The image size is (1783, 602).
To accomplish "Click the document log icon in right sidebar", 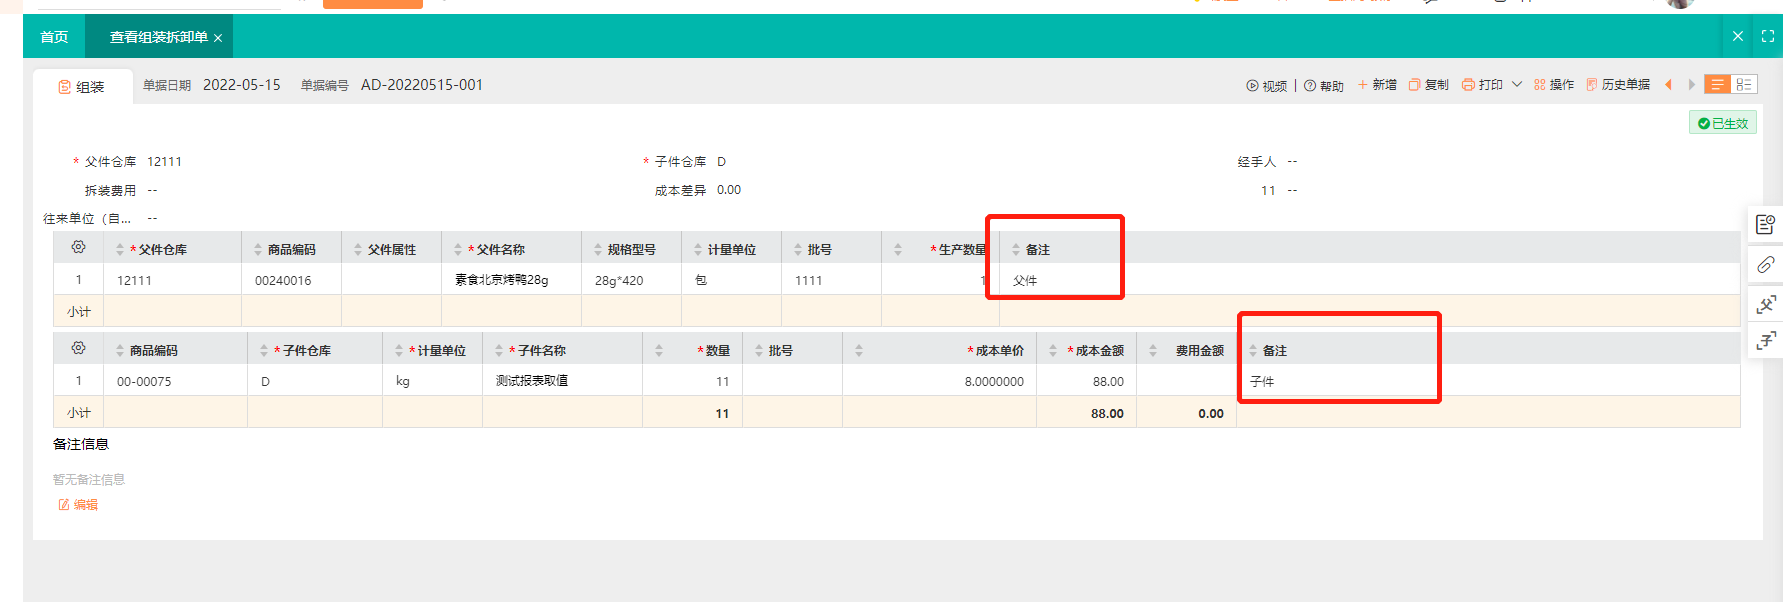I will [x=1766, y=225].
